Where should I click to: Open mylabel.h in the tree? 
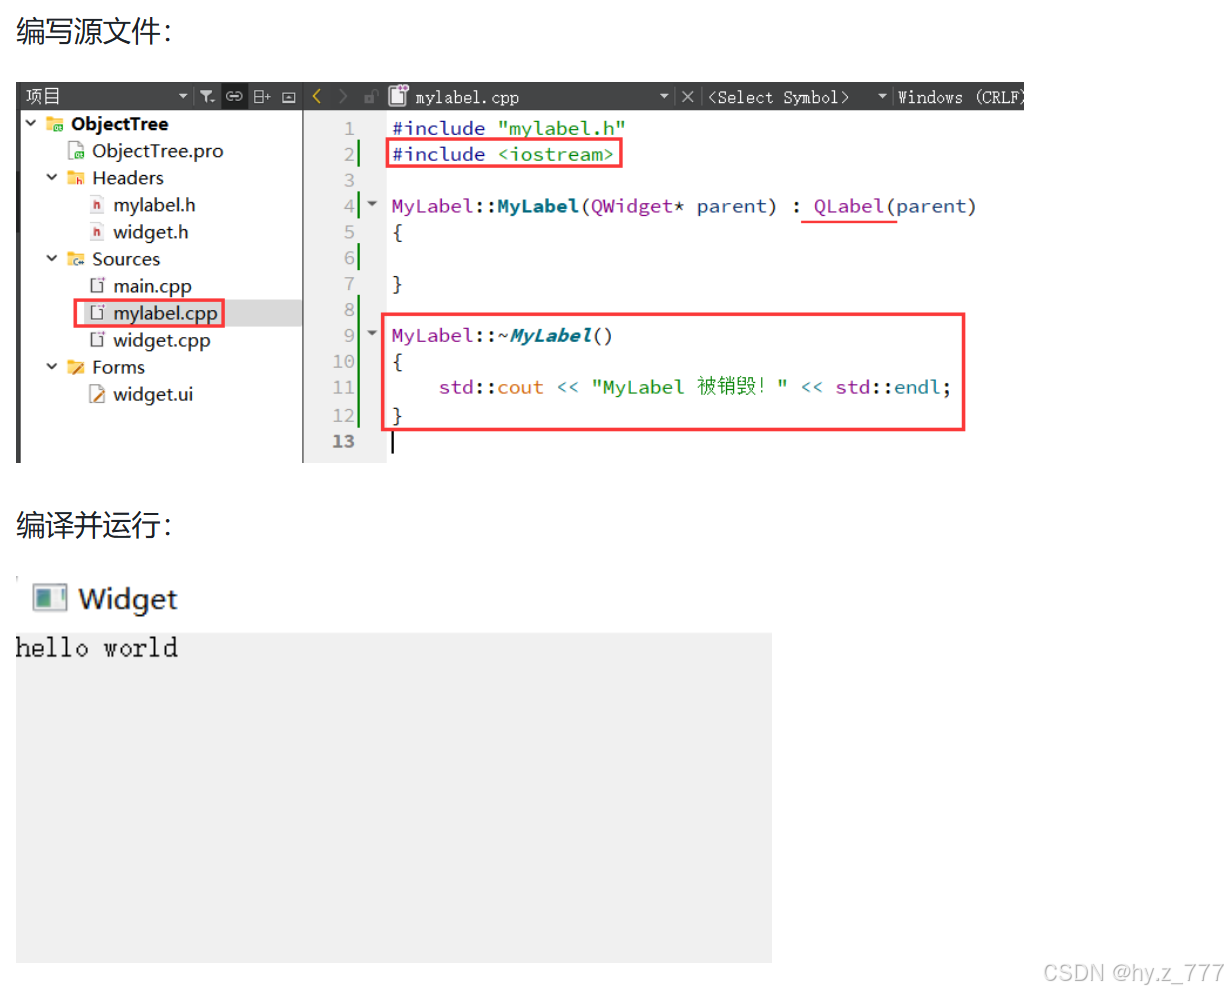[x=154, y=204]
